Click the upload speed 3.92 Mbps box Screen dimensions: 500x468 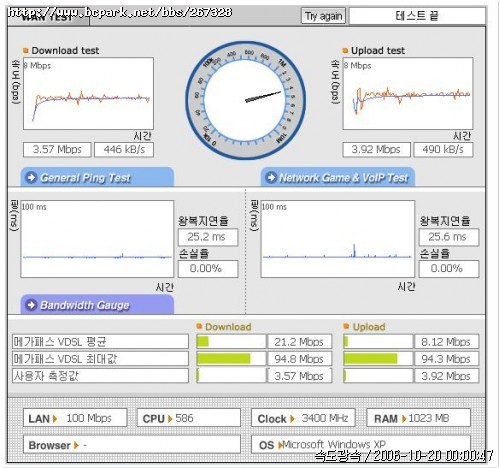(x=376, y=149)
